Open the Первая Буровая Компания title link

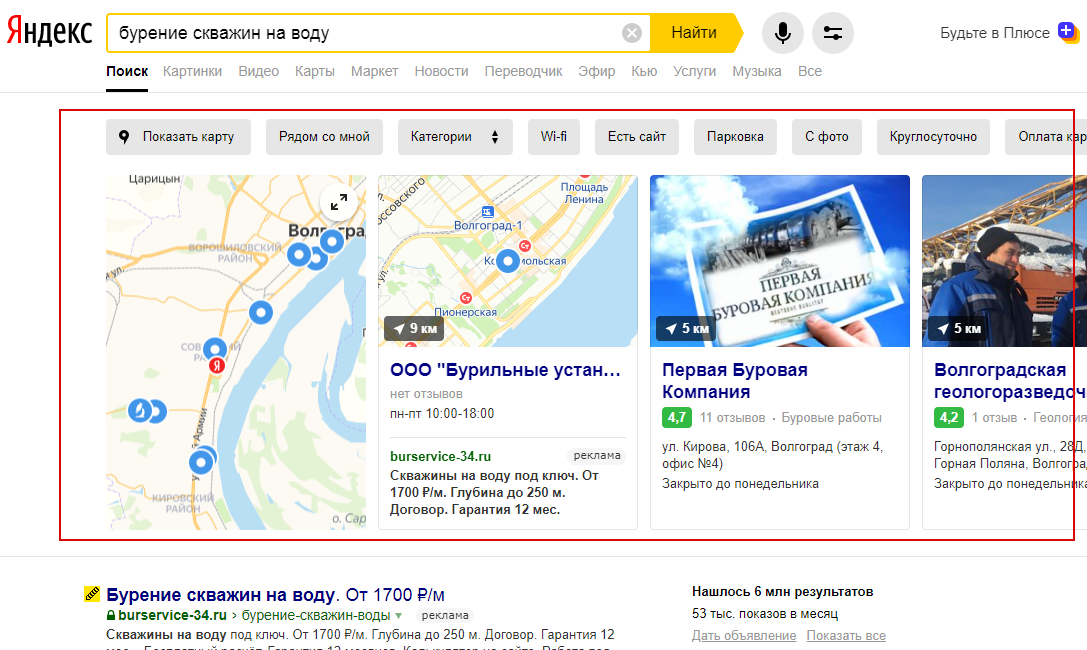click(735, 380)
